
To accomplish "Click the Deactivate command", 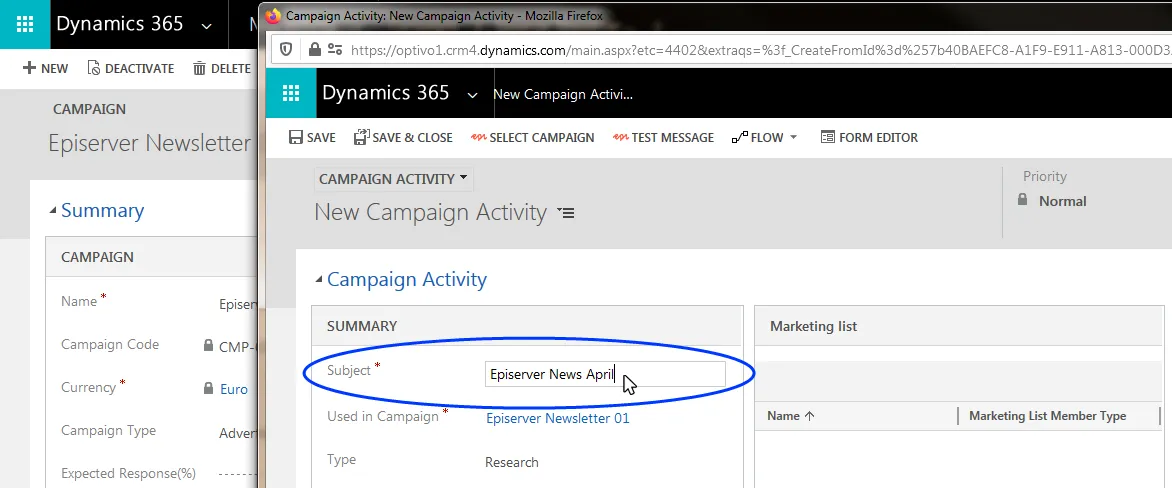I will (x=131, y=69).
